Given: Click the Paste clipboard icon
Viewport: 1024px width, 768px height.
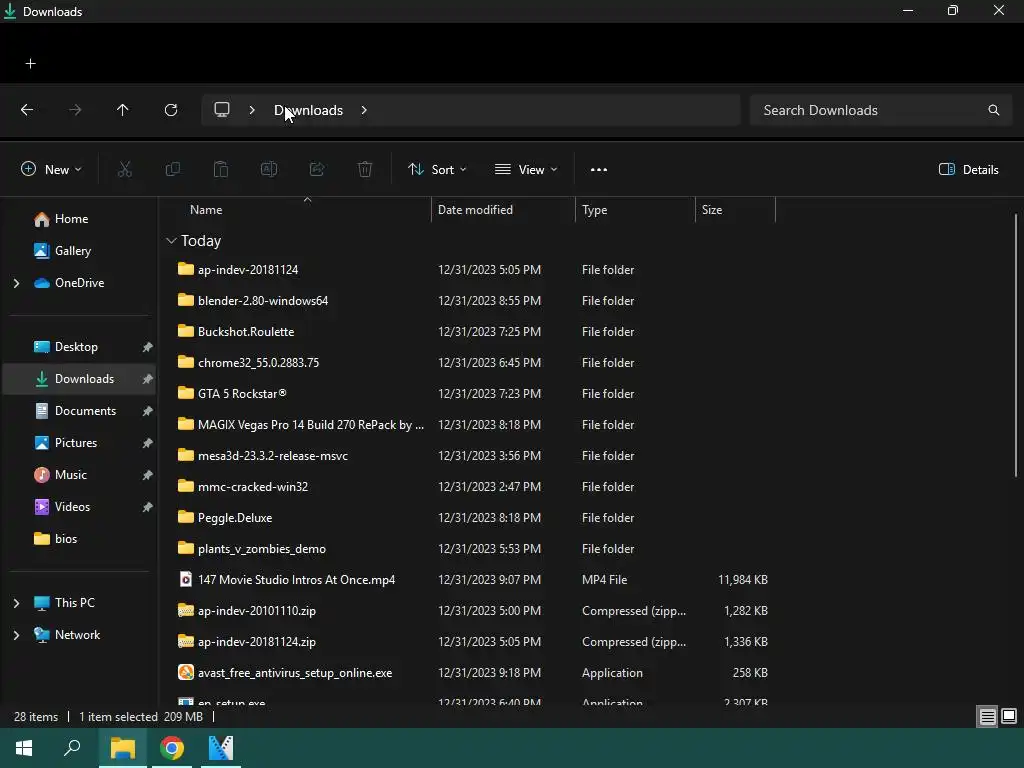Looking at the screenshot, I should click(x=221, y=170).
